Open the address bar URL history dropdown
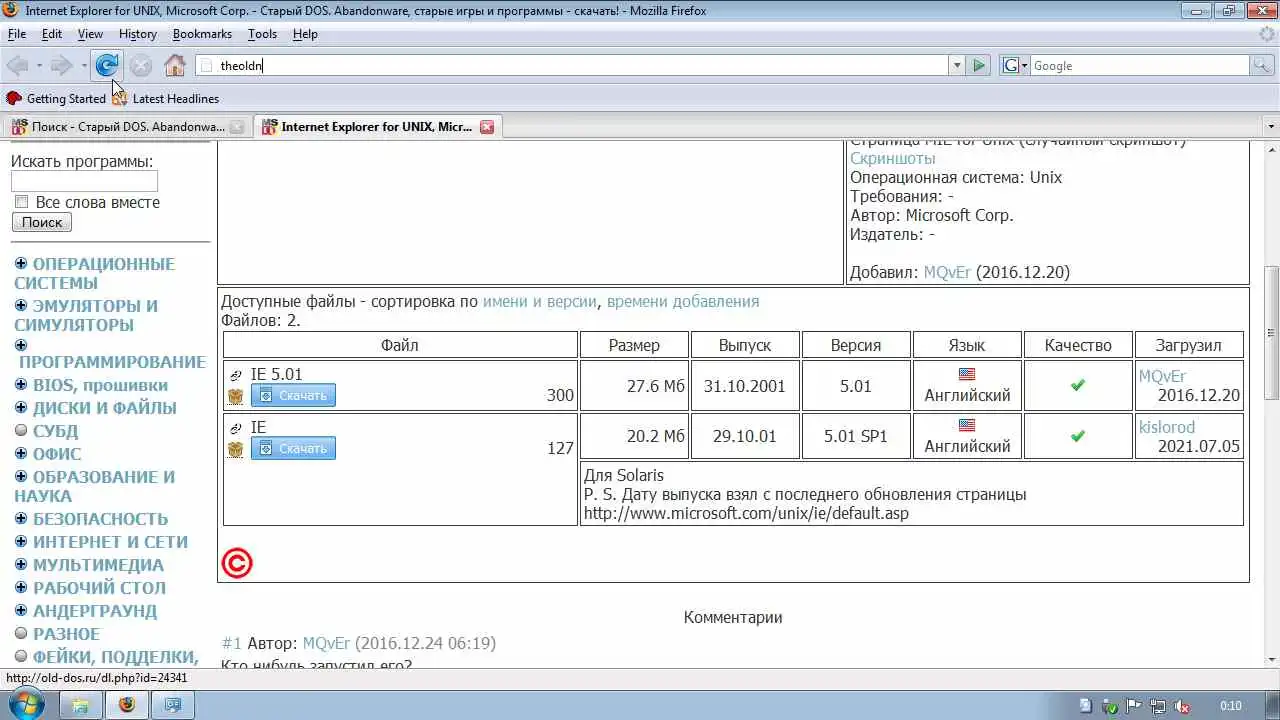This screenshot has width=1280, height=720. tap(957, 66)
